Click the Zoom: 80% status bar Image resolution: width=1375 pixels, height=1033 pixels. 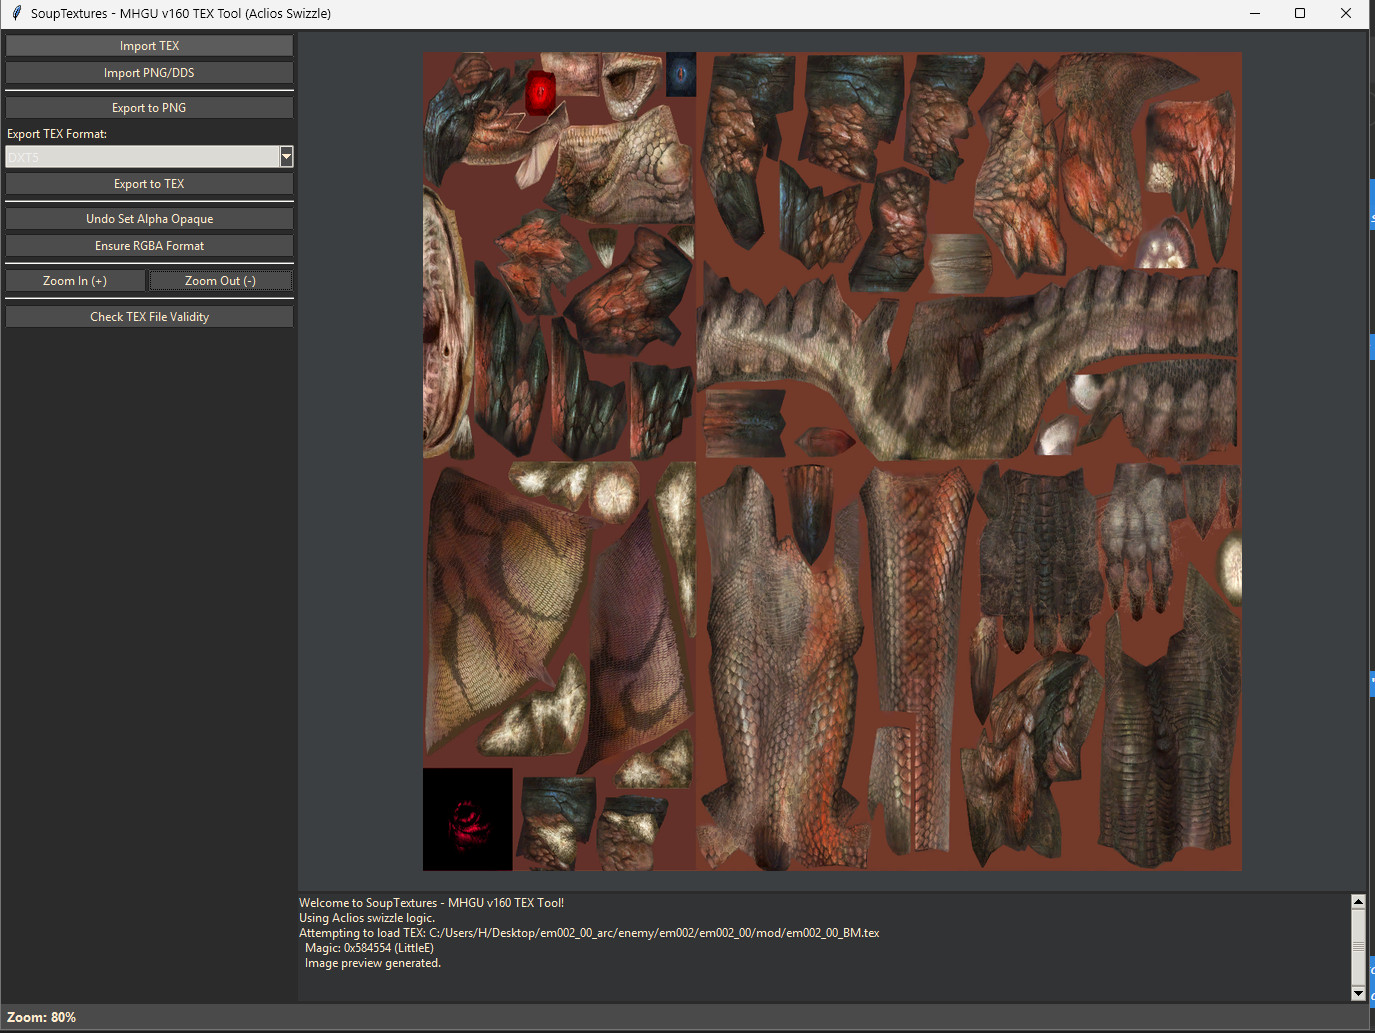(x=41, y=1017)
